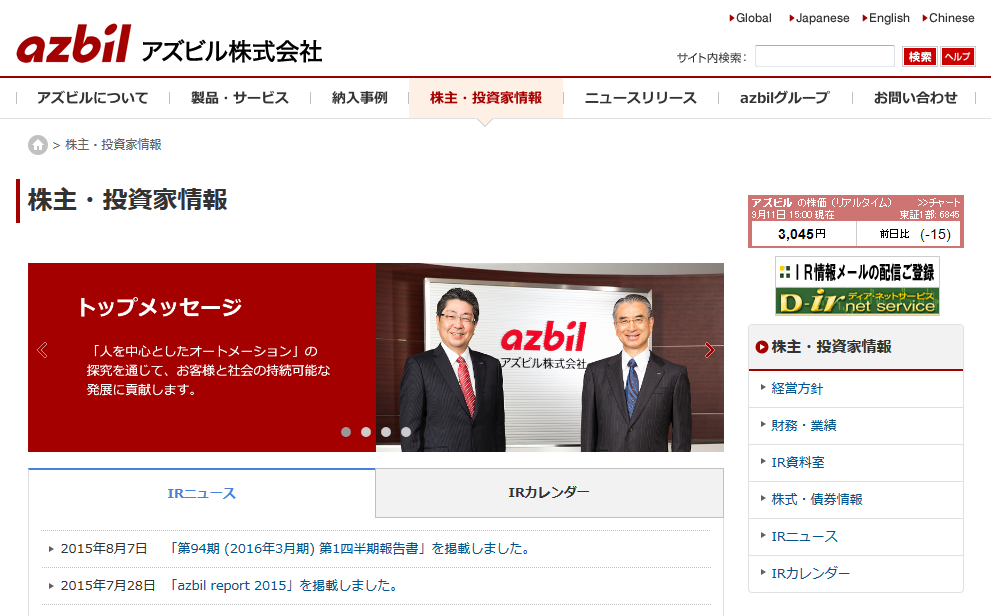Image resolution: width=991 pixels, height=616 pixels.
Task: Focus the サイト内検索 search field
Action: coord(825,56)
